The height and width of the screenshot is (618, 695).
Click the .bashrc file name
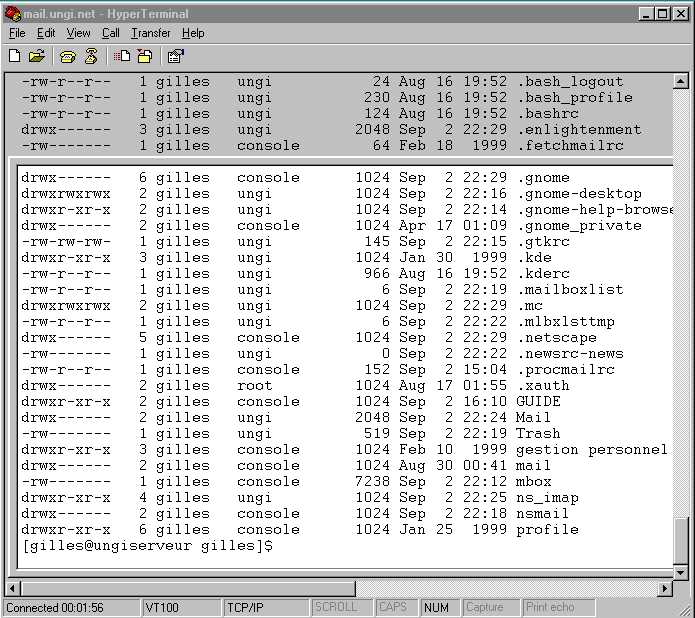tap(548, 113)
